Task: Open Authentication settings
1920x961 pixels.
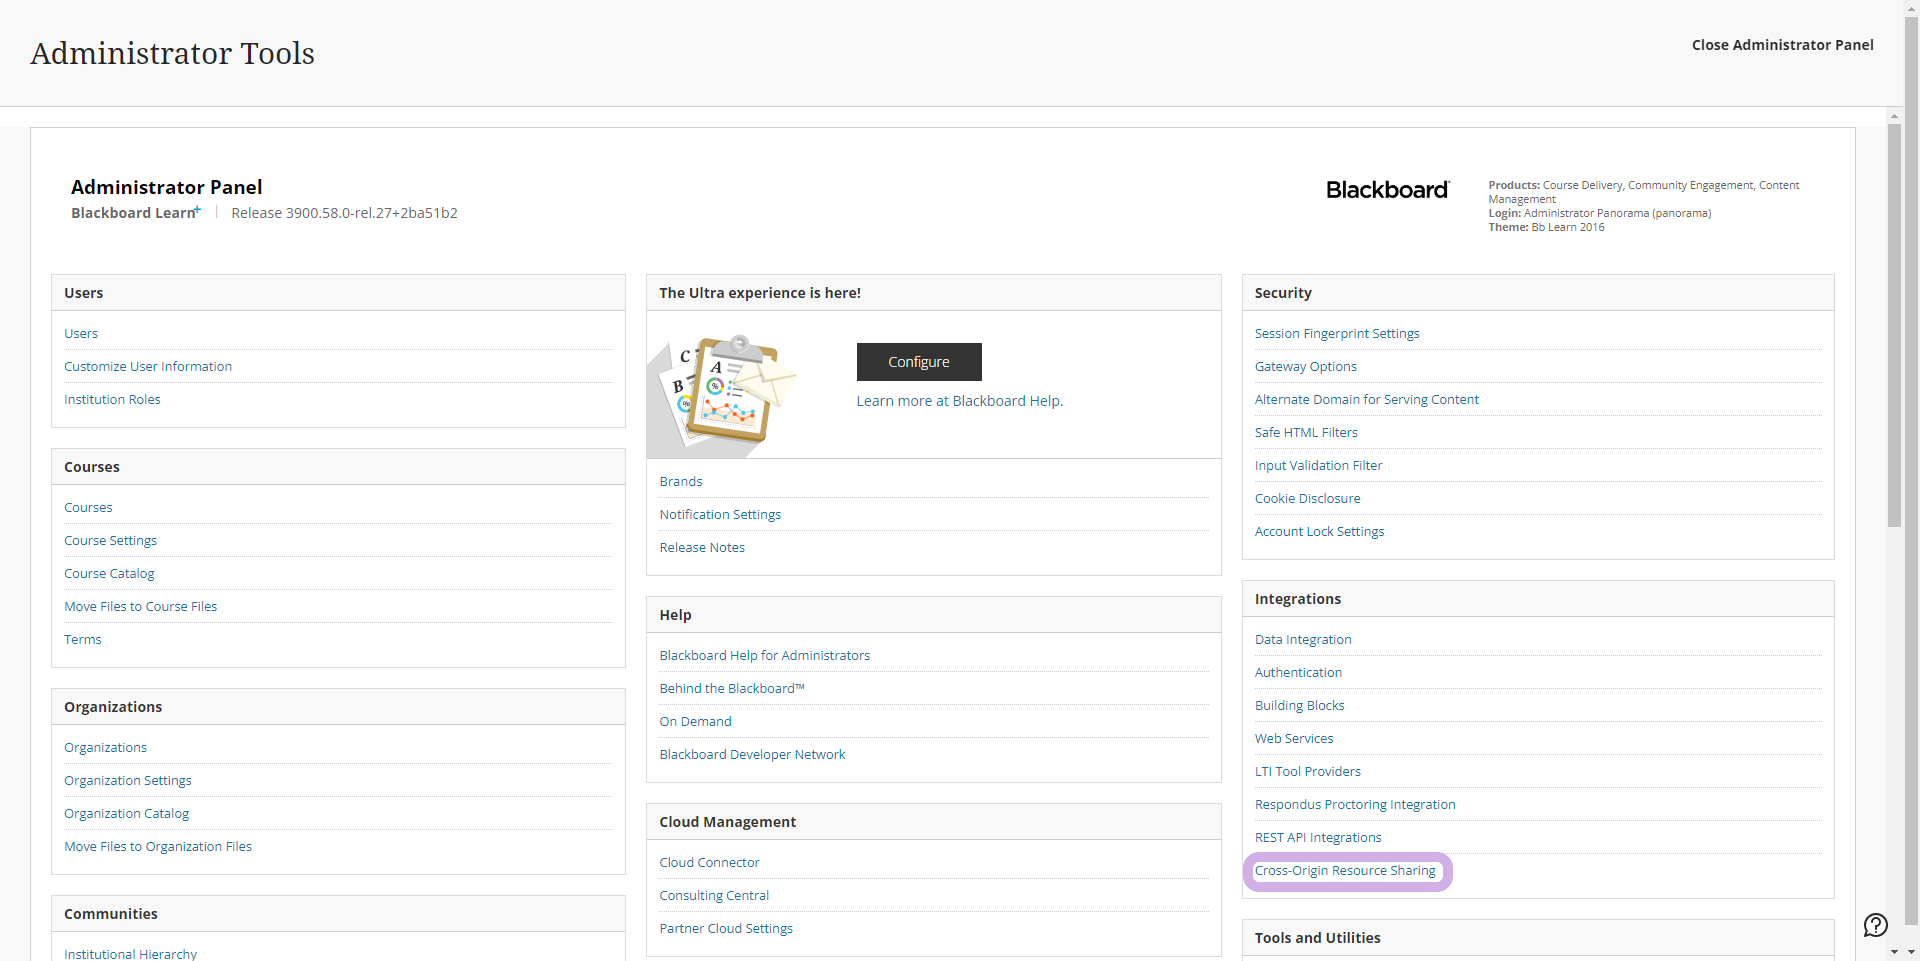Action: (1298, 673)
